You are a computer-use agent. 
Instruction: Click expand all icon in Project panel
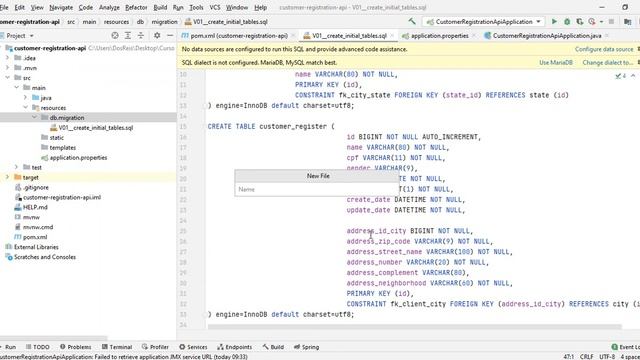pos(128,36)
